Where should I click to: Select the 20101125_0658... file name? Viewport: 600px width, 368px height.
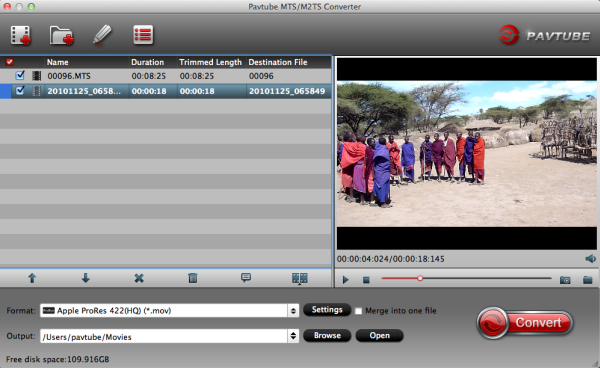coord(84,91)
